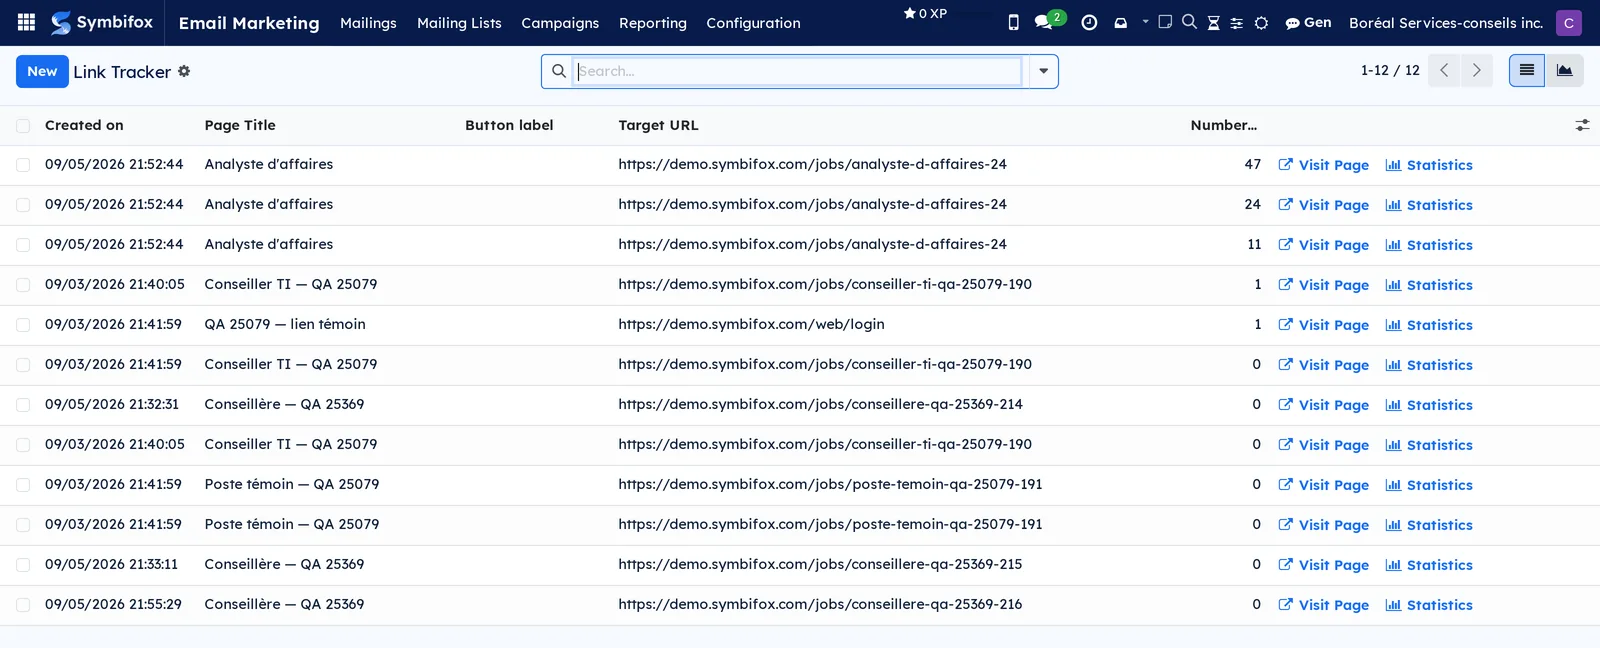Click the sun-shaped theme icon
Viewport: 1600px width, 648px height.
1261,22
